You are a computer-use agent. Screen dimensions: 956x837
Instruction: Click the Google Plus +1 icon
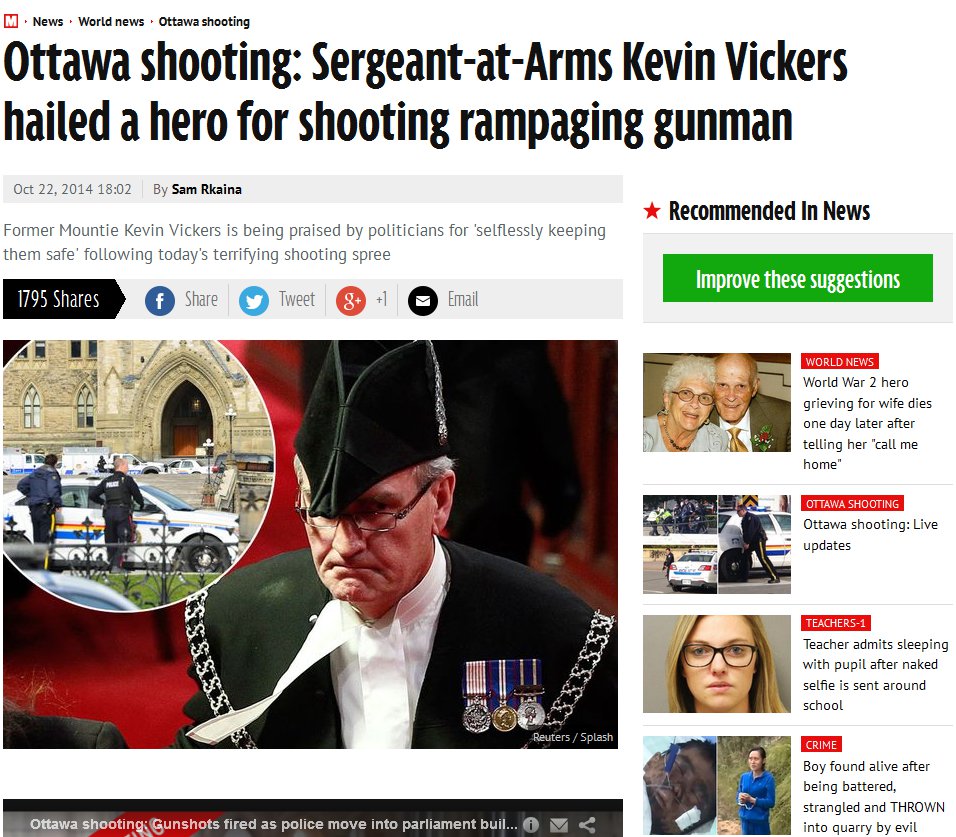[351, 300]
